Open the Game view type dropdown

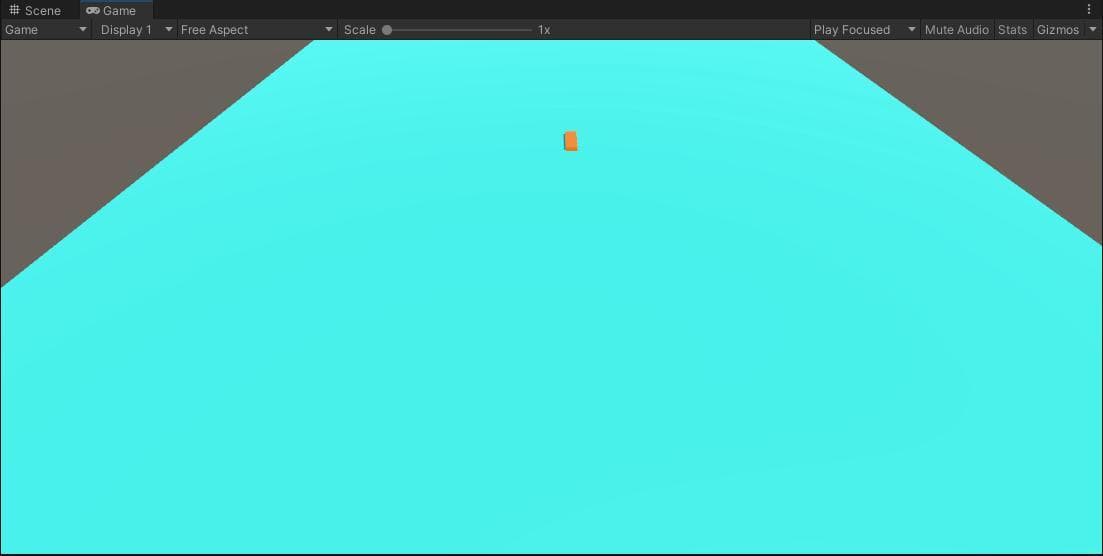(46, 30)
